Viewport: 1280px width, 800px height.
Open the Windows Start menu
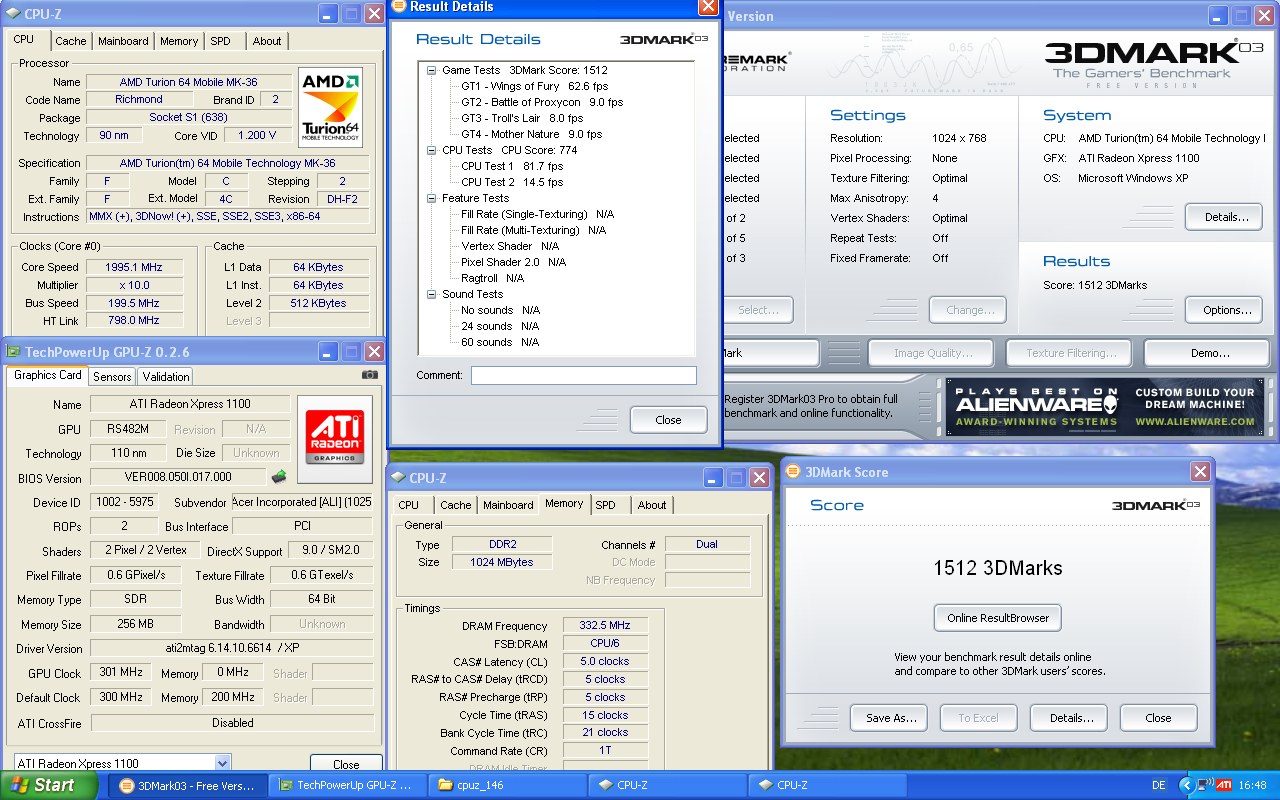click(48, 785)
